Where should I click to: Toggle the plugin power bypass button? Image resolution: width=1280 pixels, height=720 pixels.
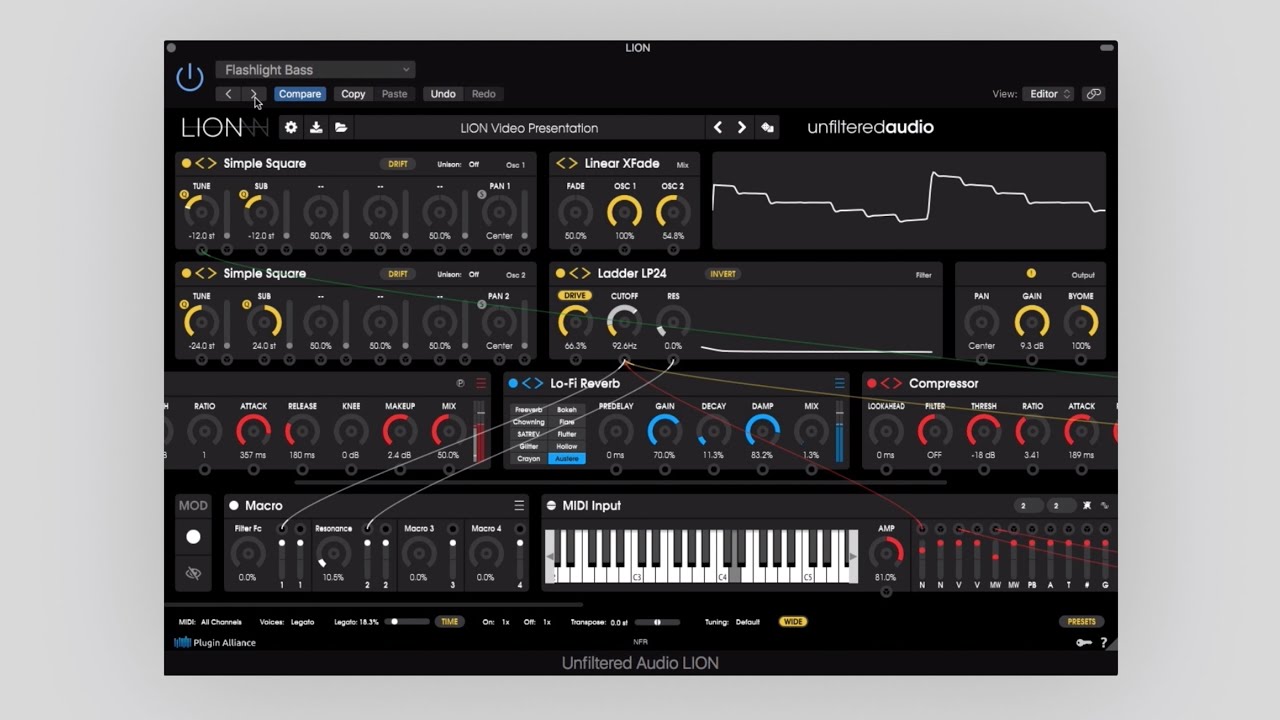pyautogui.click(x=190, y=77)
